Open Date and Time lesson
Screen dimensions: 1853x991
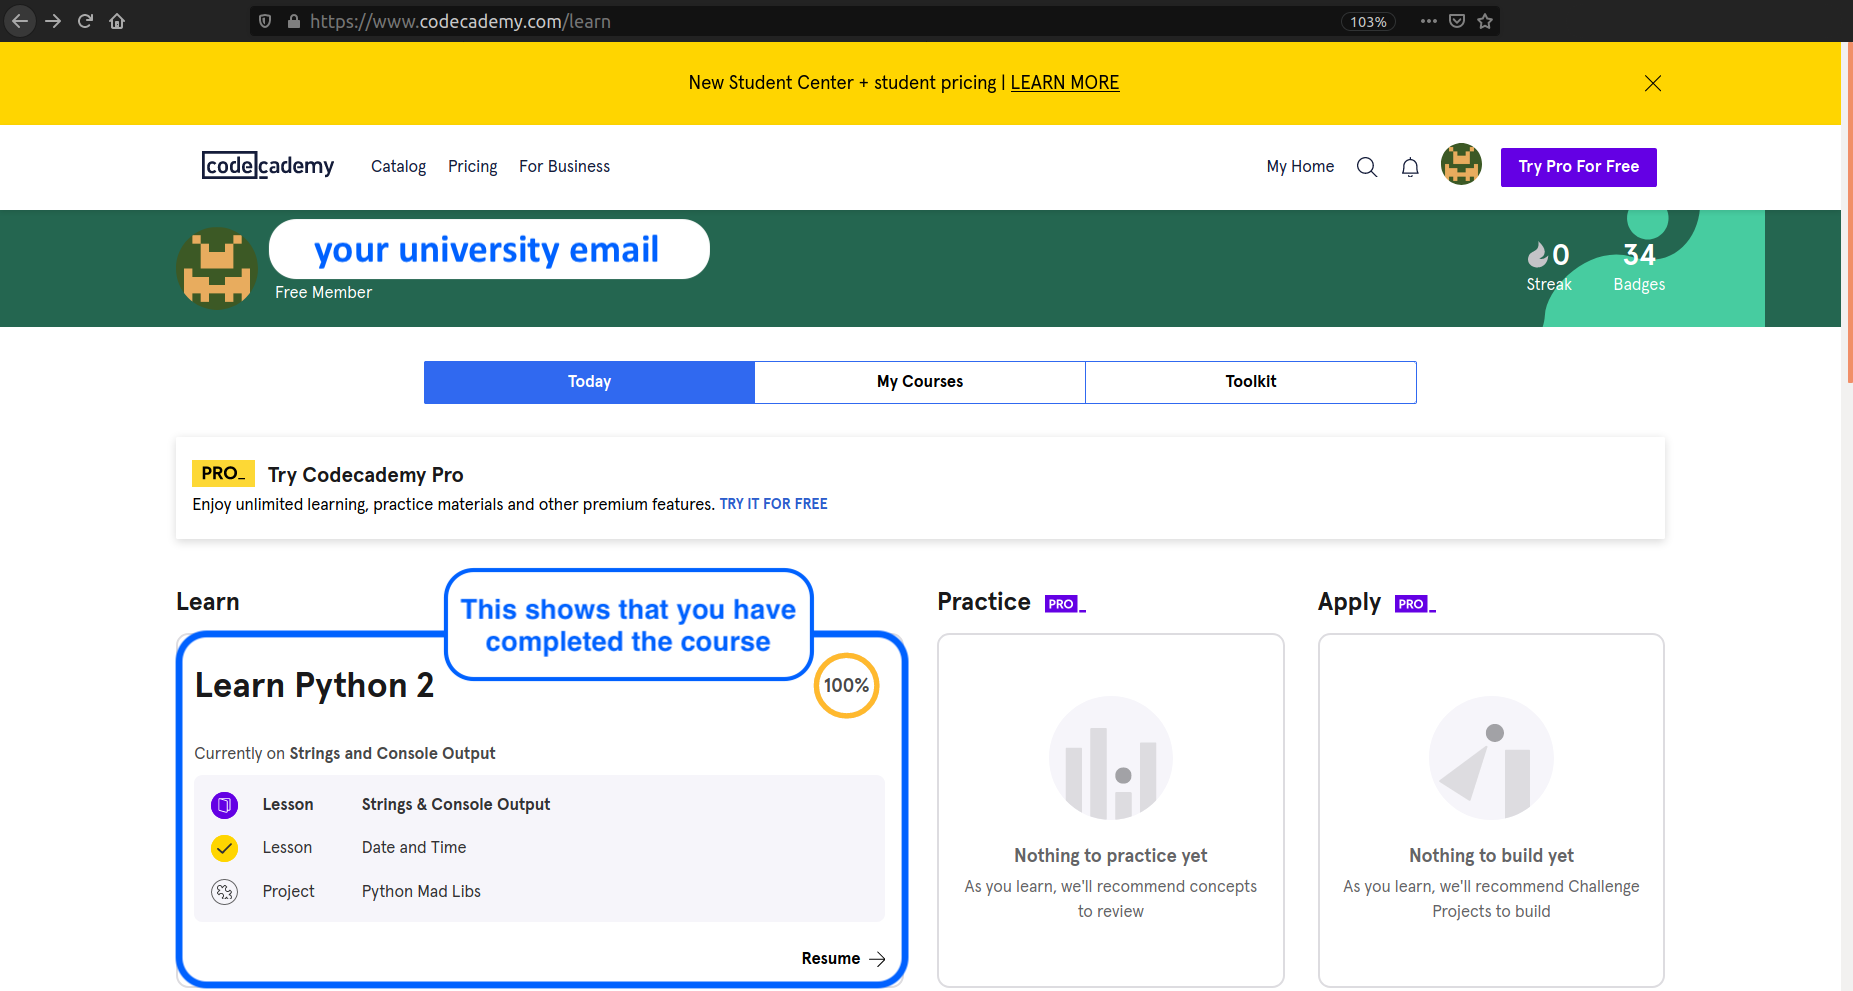click(414, 848)
